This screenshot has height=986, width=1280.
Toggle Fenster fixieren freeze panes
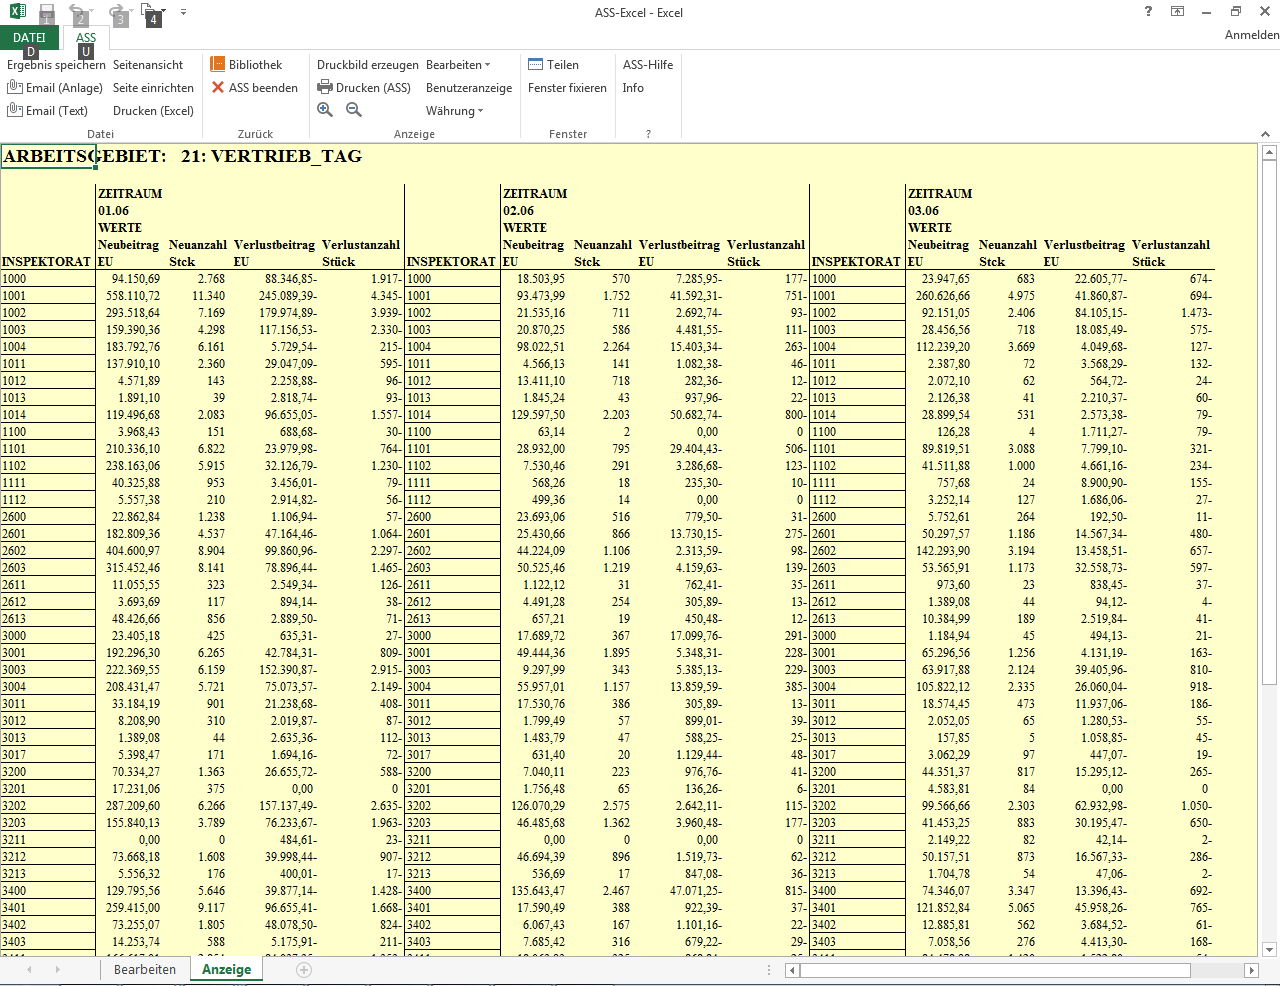[567, 88]
